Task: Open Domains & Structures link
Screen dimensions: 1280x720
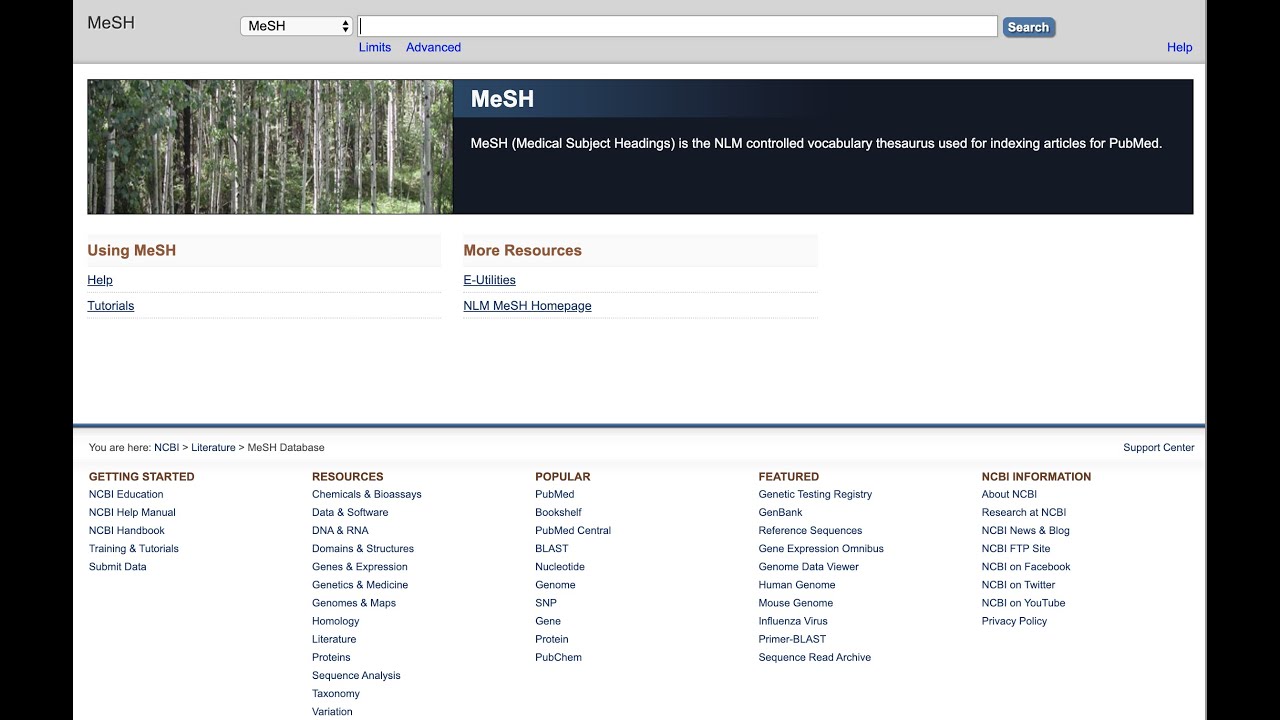Action: [363, 548]
